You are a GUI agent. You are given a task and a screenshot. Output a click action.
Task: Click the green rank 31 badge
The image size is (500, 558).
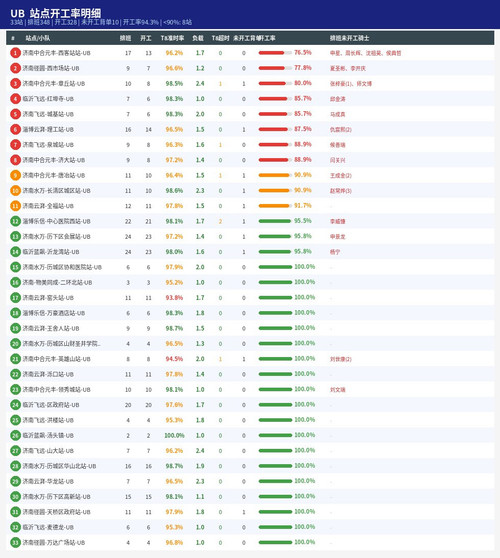[x=15, y=512]
